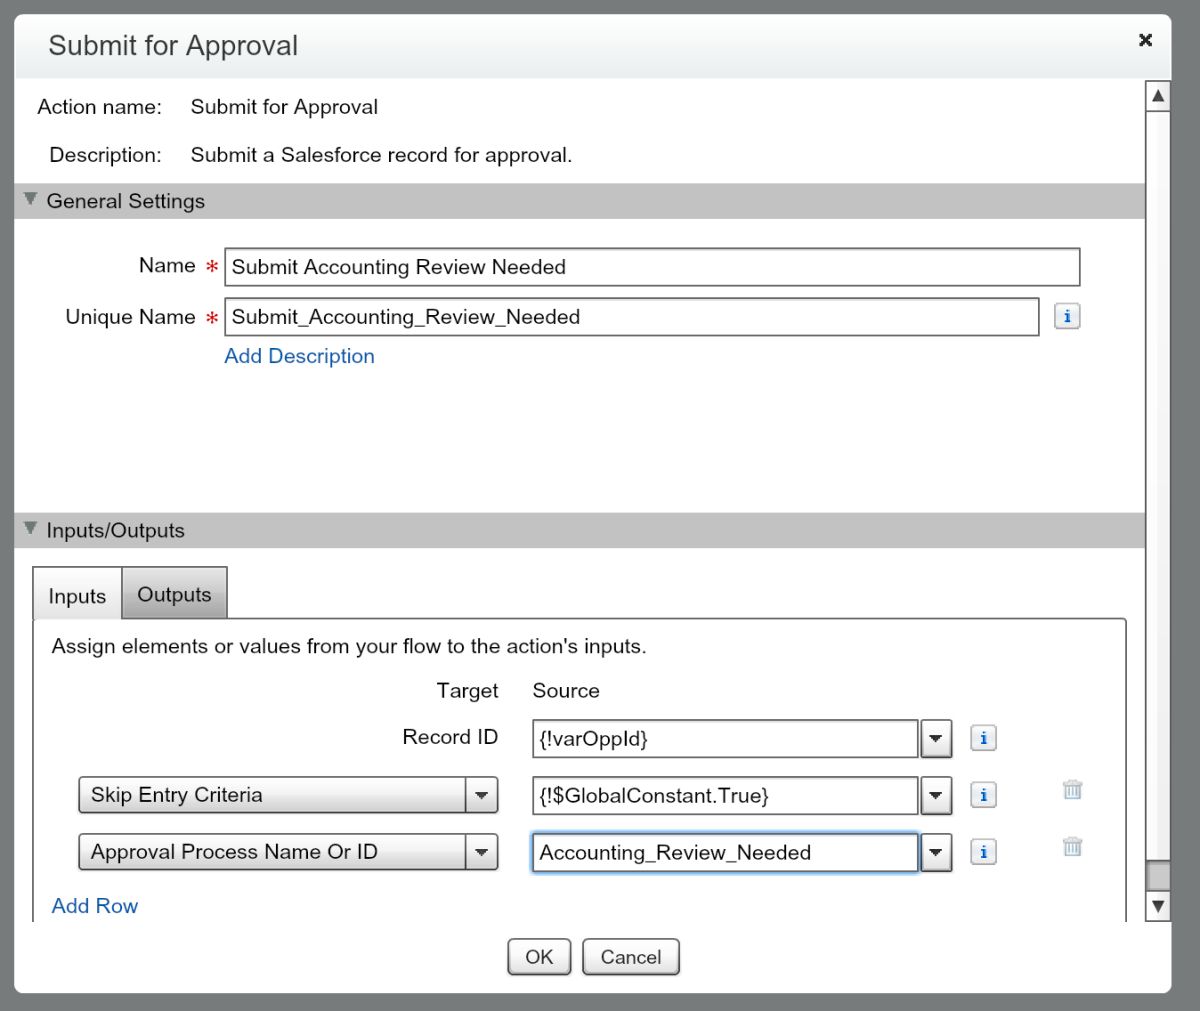Switch to the Outputs tab

tap(175, 594)
